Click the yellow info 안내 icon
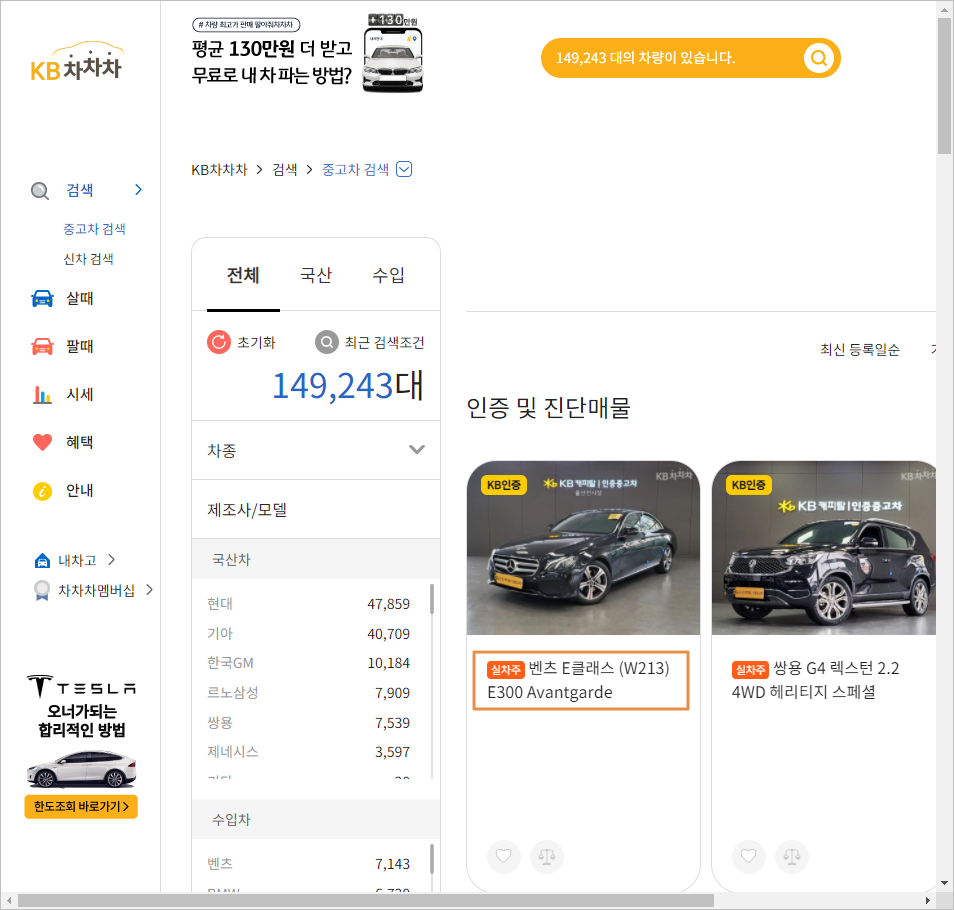 42,490
